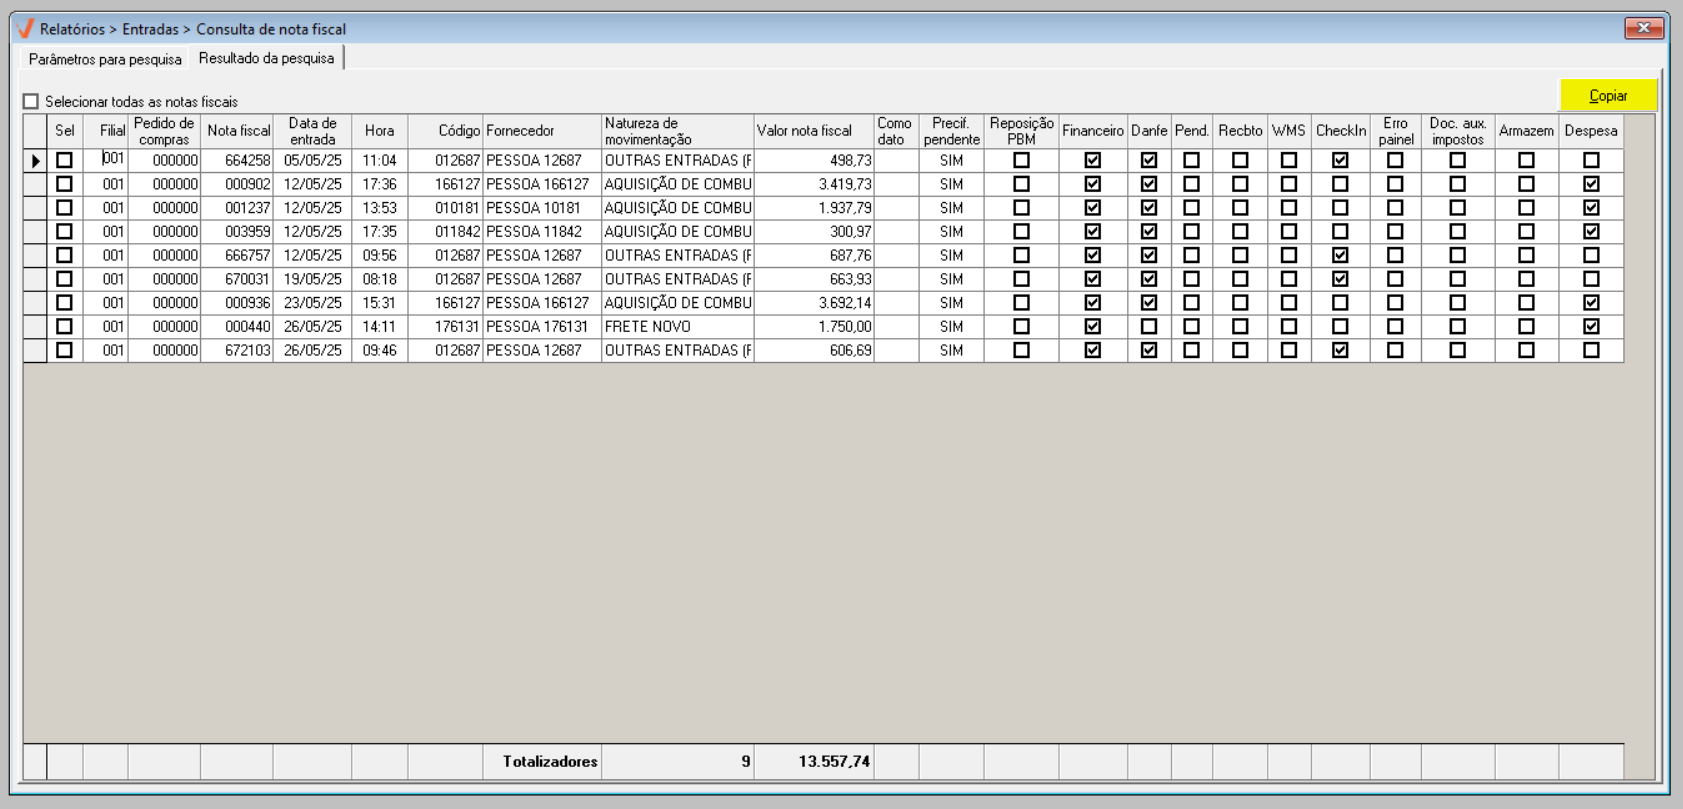The height and width of the screenshot is (809, 1683).
Task: Click the Totalizadores label
Action: (x=550, y=762)
